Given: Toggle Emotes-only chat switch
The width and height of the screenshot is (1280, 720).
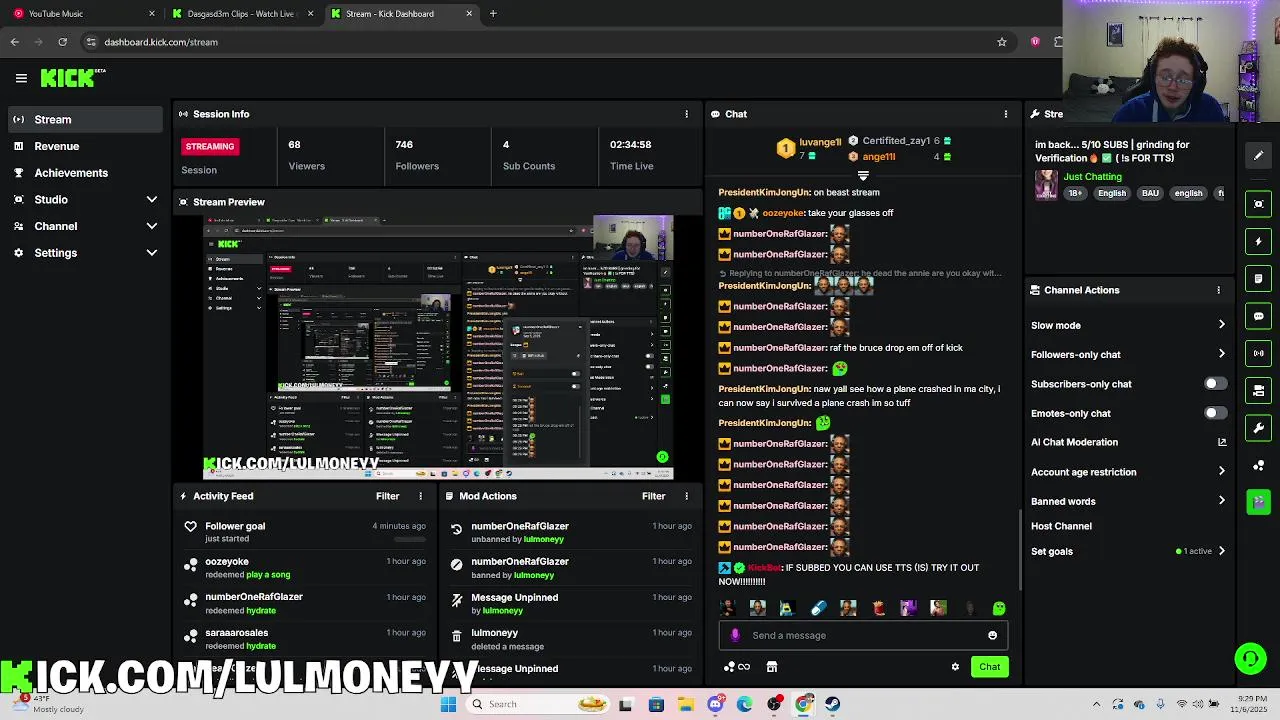Looking at the screenshot, I should pyautogui.click(x=1214, y=413).
